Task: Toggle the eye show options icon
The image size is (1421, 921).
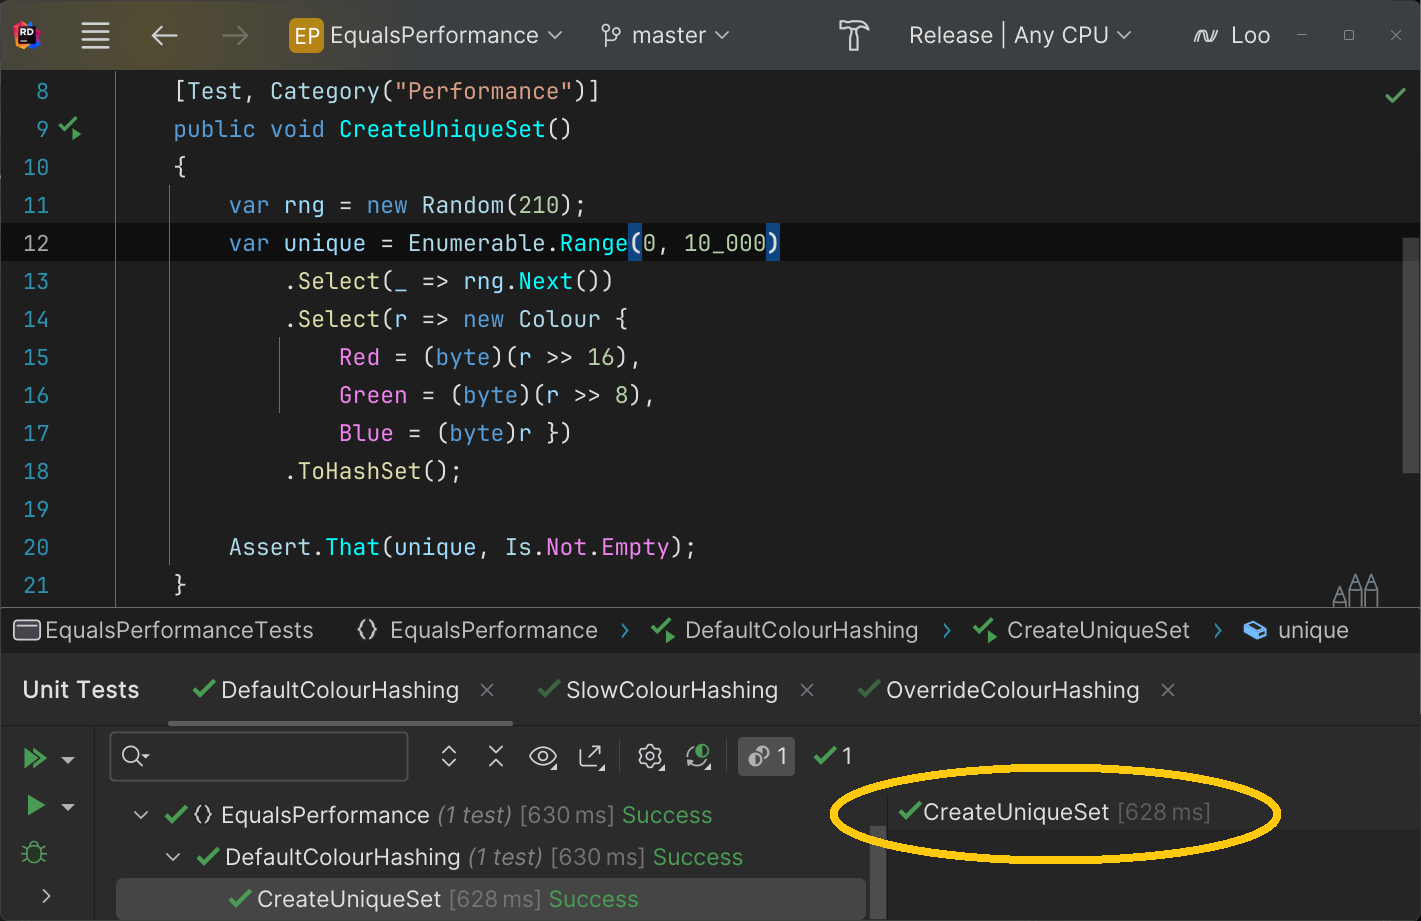Action: (543, 757)
